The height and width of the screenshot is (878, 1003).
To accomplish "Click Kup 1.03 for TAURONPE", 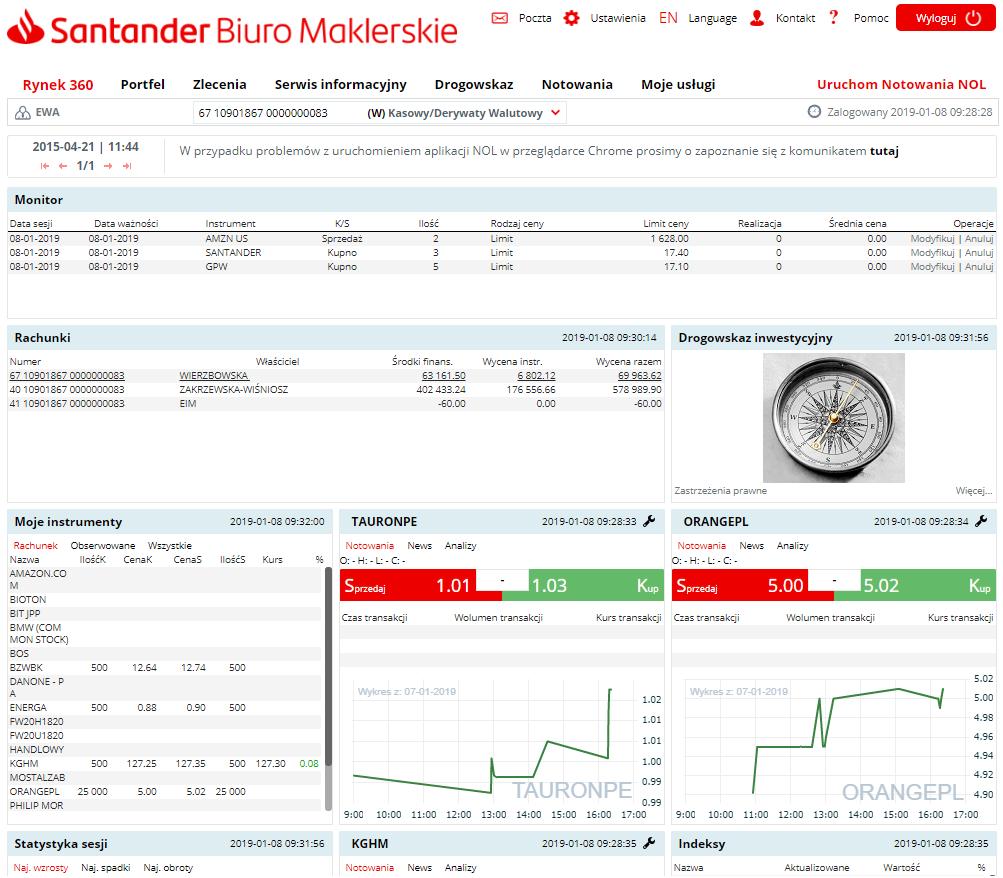I will (596, 585).
